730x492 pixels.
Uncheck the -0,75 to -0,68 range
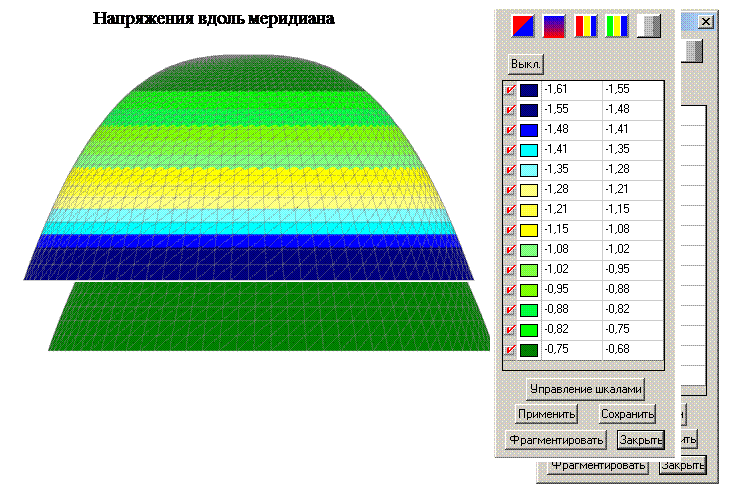510,350
